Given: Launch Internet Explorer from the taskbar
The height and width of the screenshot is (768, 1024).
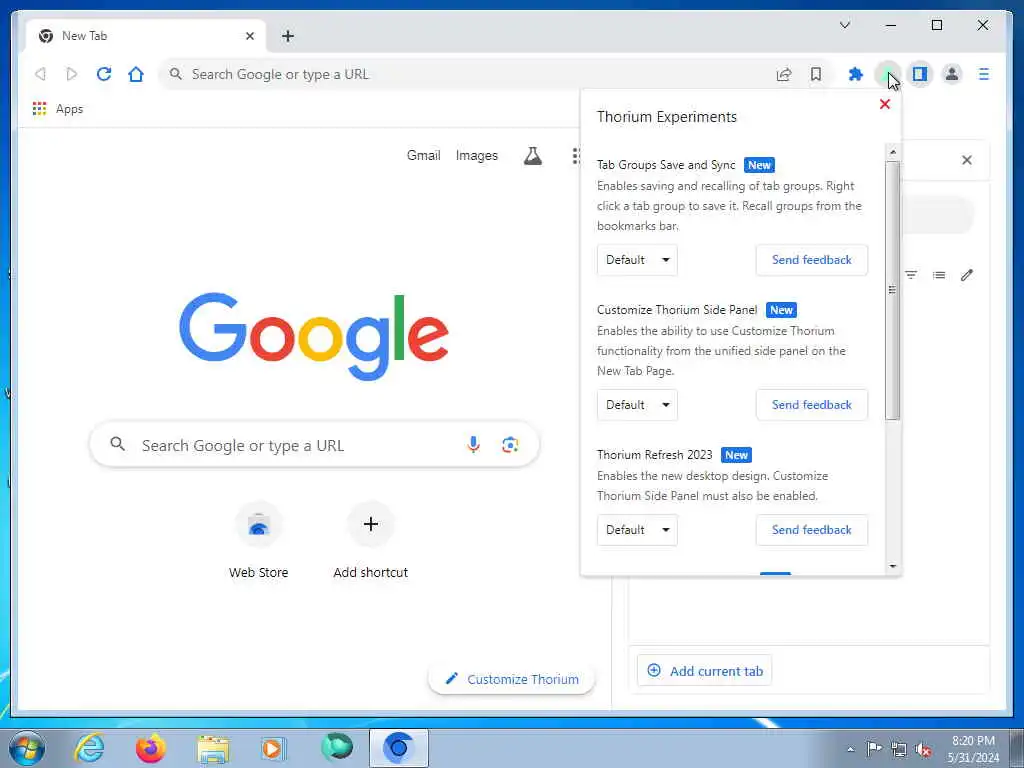Looking at the screenshot, I should 89,748.
